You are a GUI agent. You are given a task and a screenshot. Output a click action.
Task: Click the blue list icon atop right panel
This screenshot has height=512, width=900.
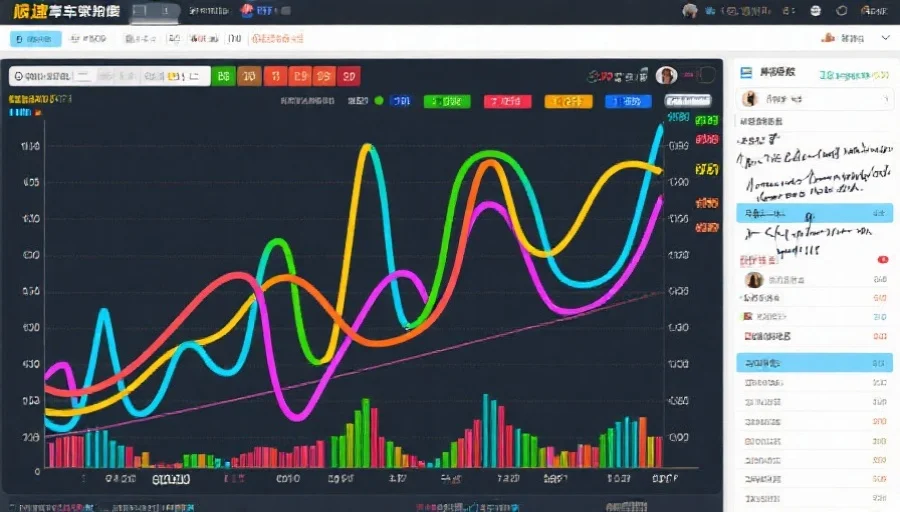[x=745, y=73]
